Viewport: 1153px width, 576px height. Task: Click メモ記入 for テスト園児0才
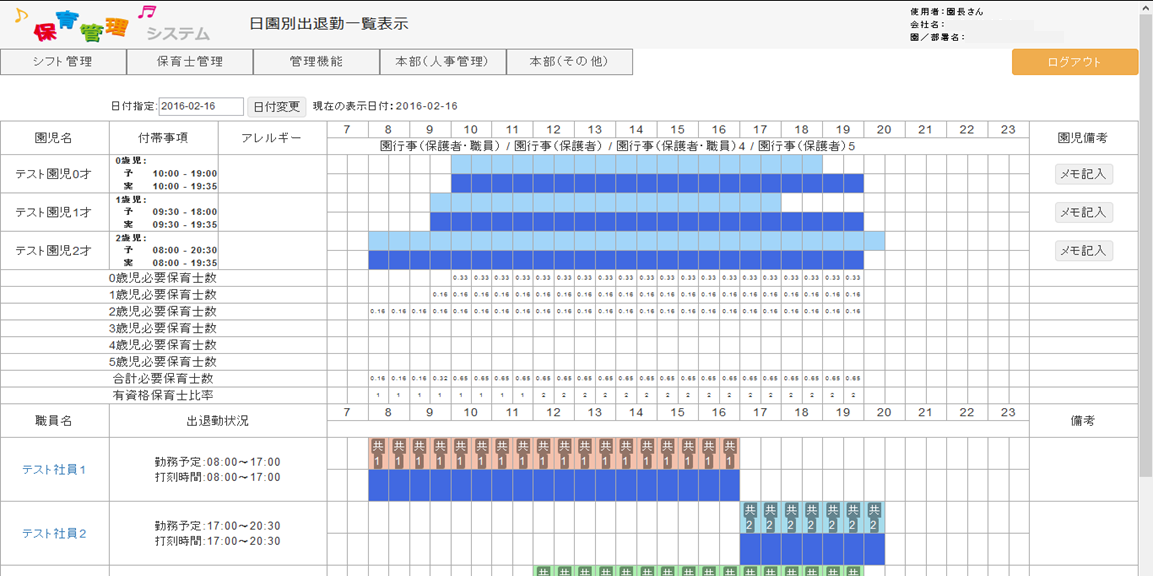pyautogui.click(x=1084, y=174)
